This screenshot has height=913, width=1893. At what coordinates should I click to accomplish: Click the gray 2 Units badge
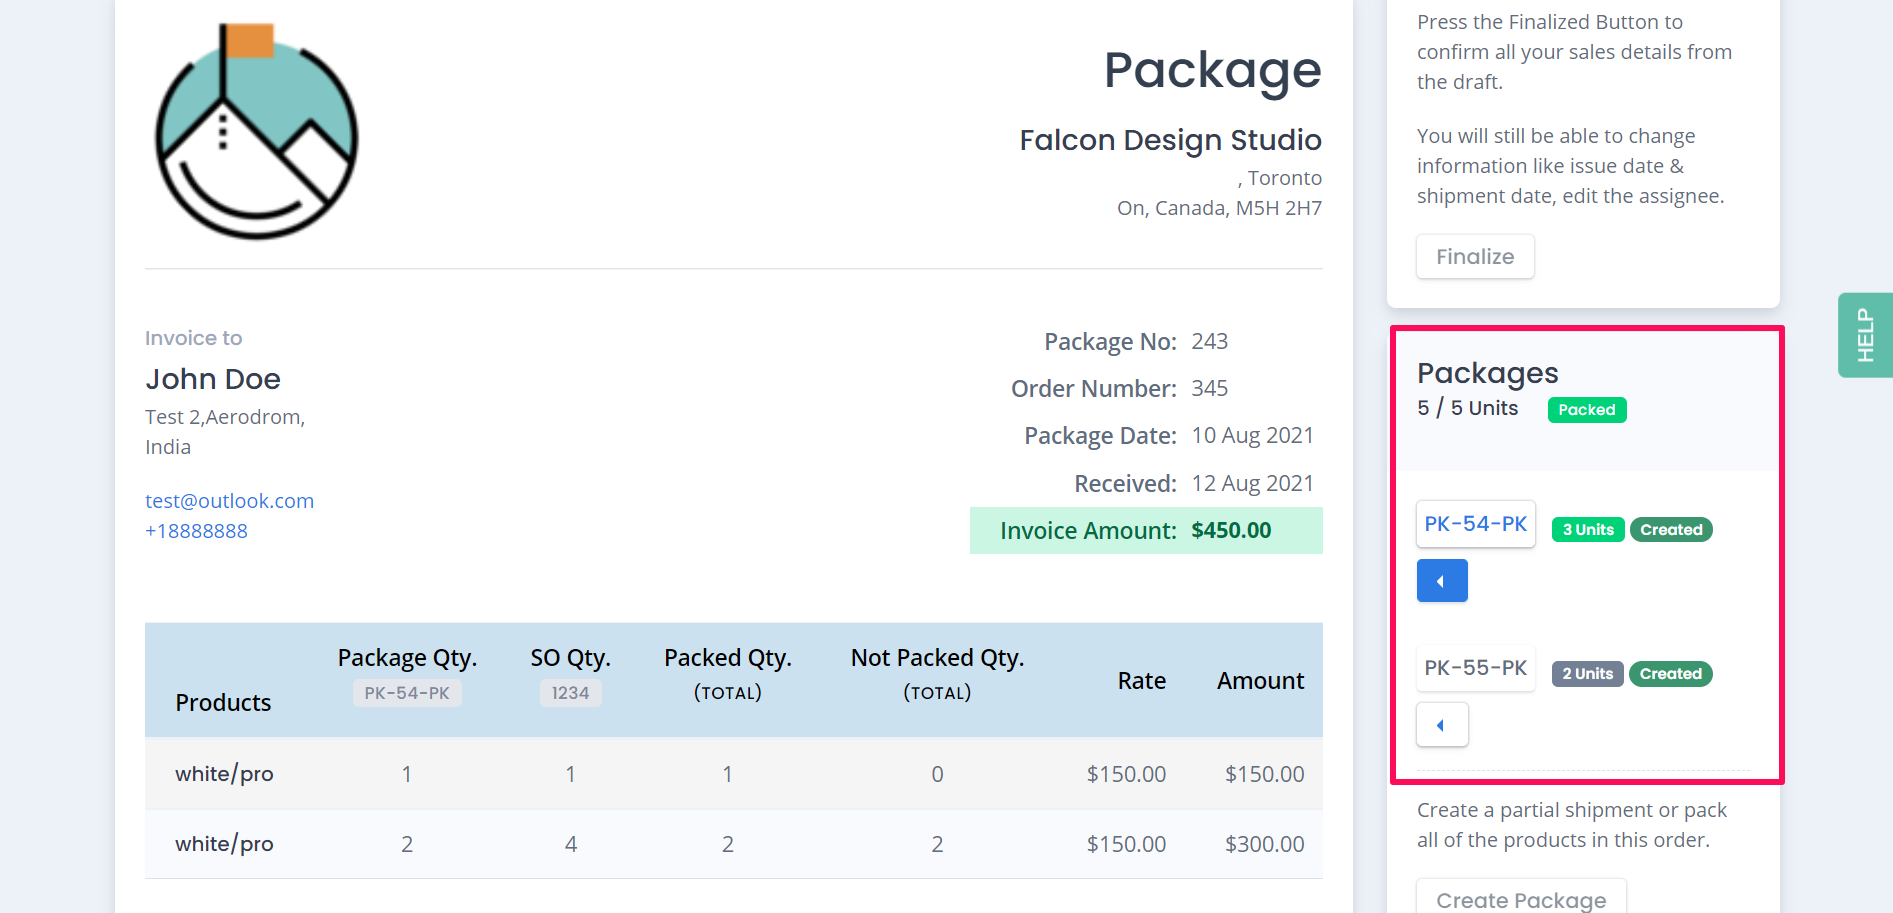point(1587,674)
